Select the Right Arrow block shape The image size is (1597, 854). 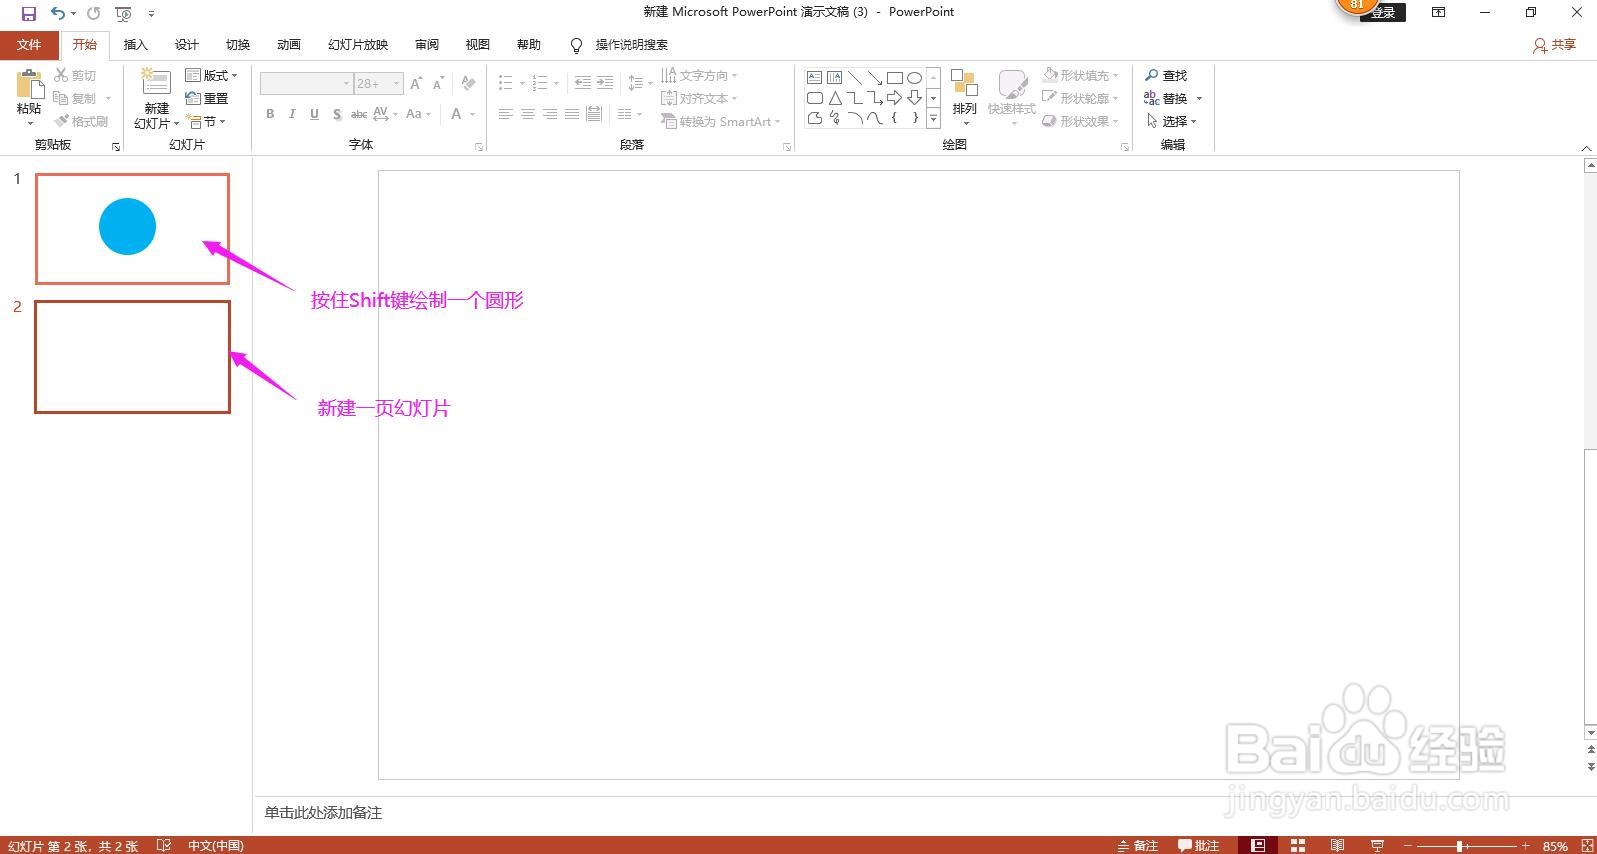(895, 98)
